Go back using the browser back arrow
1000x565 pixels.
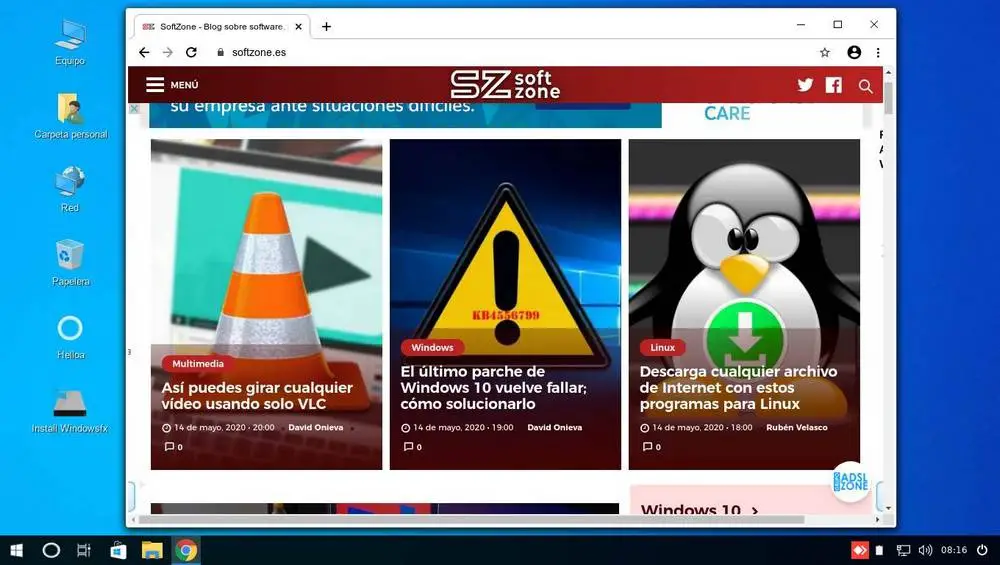click(144, 52)
